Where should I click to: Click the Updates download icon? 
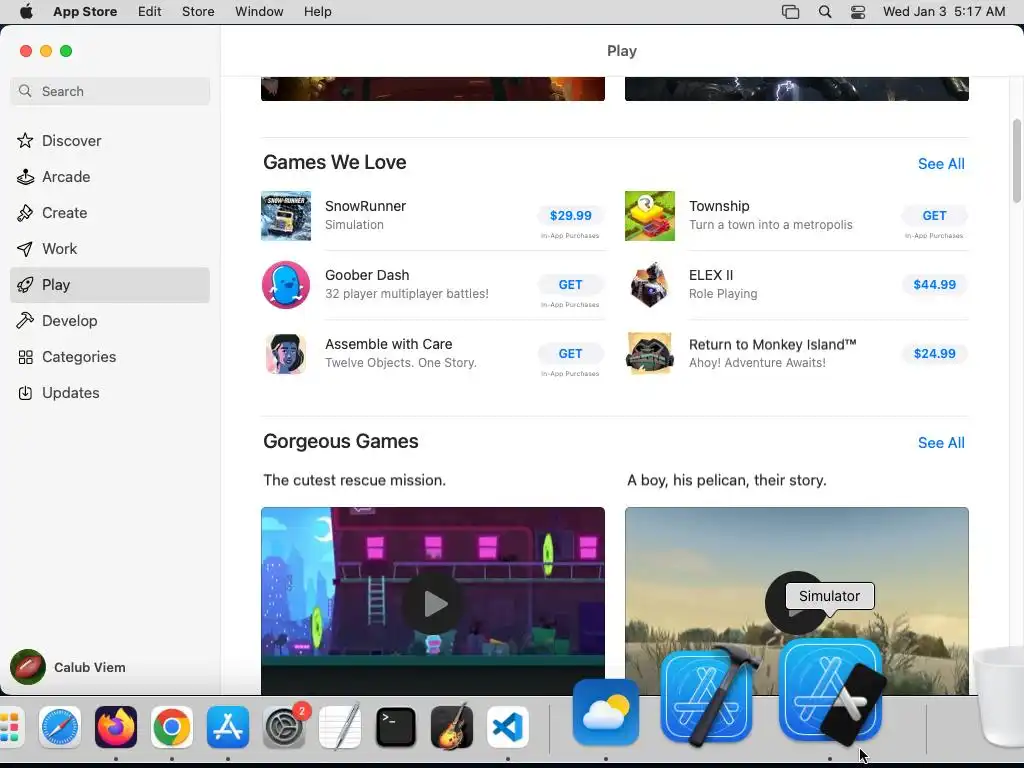click(25, 392)
